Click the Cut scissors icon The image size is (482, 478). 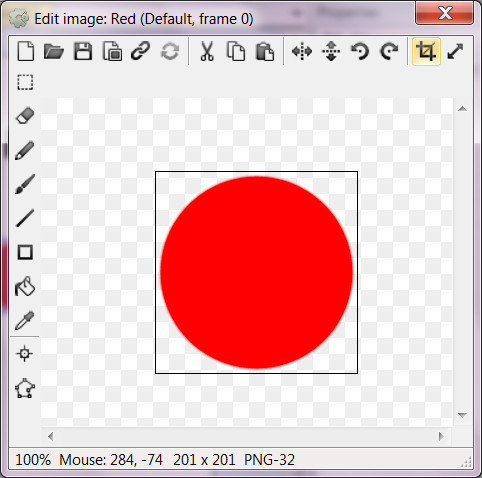point(207,51)
